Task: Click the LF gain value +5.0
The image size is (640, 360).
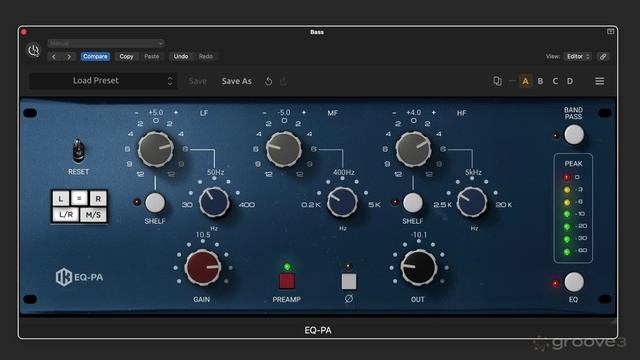Action: point(156,112)
